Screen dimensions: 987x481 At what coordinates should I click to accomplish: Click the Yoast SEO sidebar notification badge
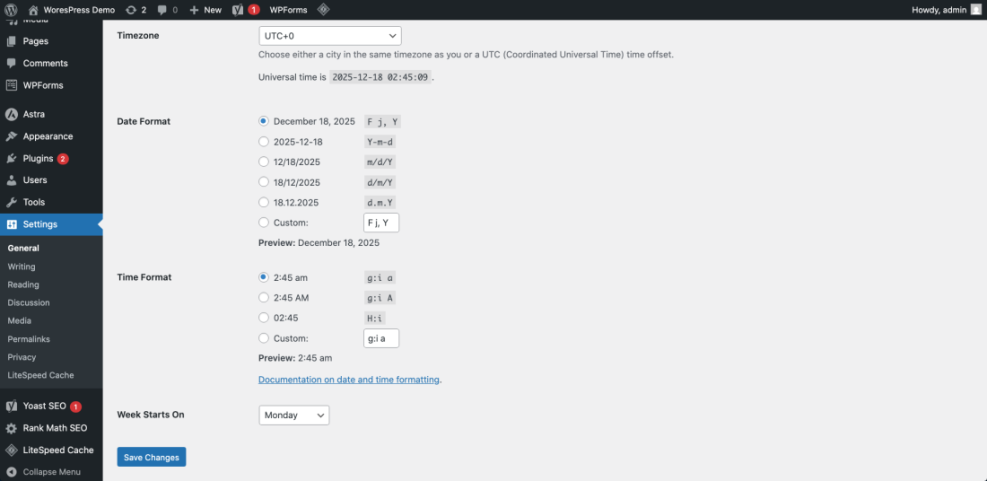click(76, 407)
